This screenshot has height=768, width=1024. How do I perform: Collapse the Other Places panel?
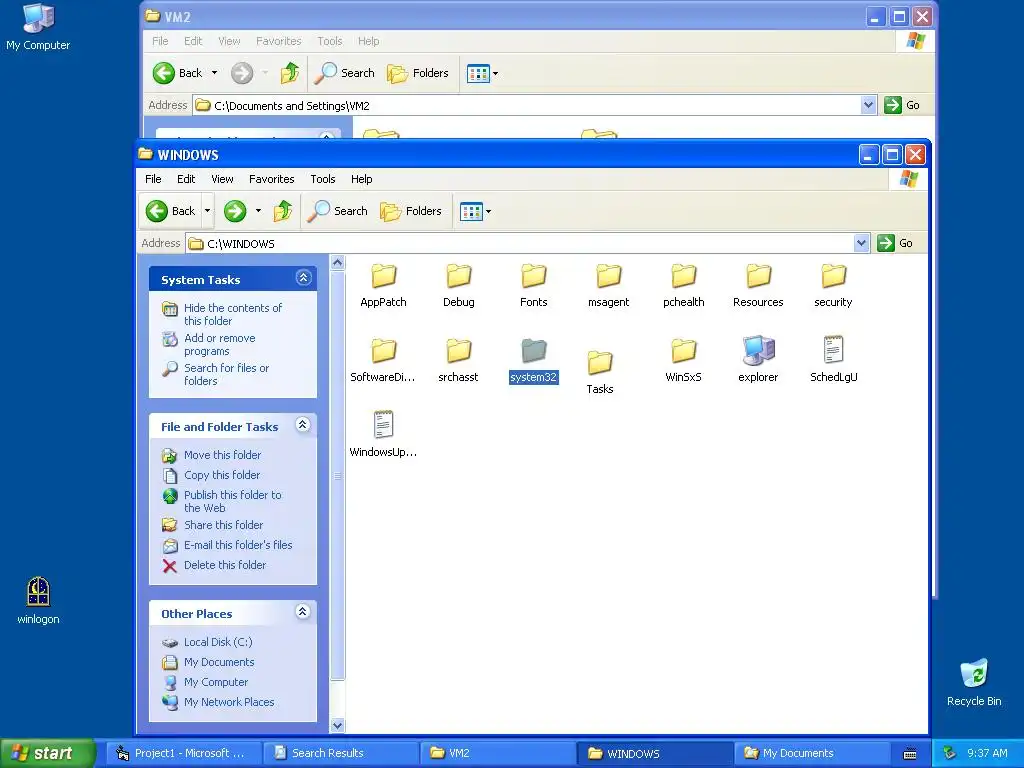tap(302, 612)
